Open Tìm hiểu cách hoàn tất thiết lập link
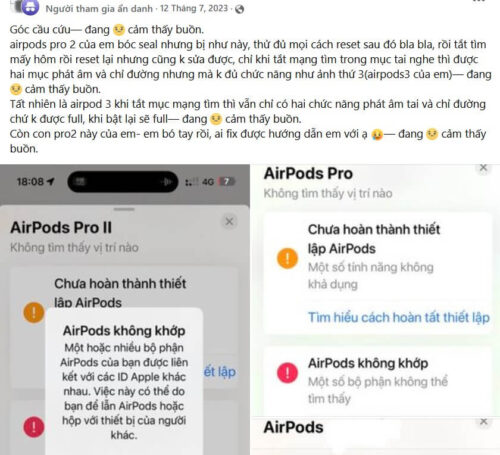The width and height of the screenshot is (500, 455). 399,317
